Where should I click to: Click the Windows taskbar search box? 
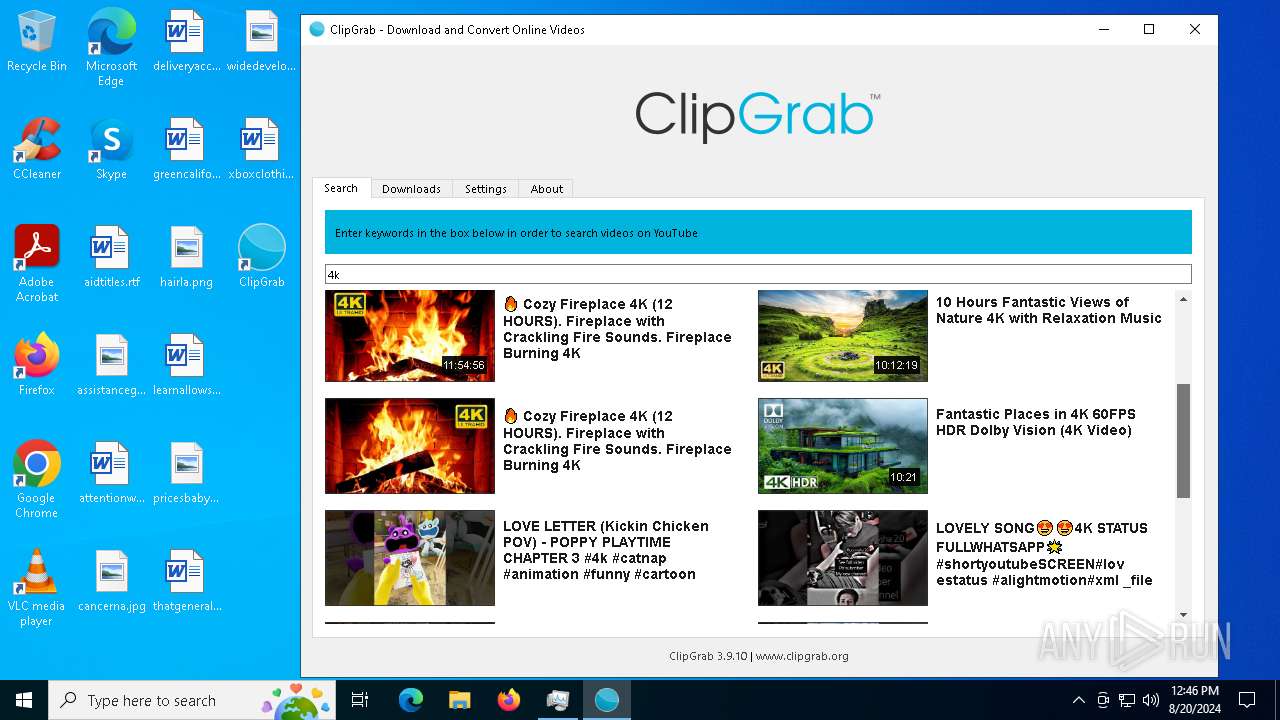(194, 700)
